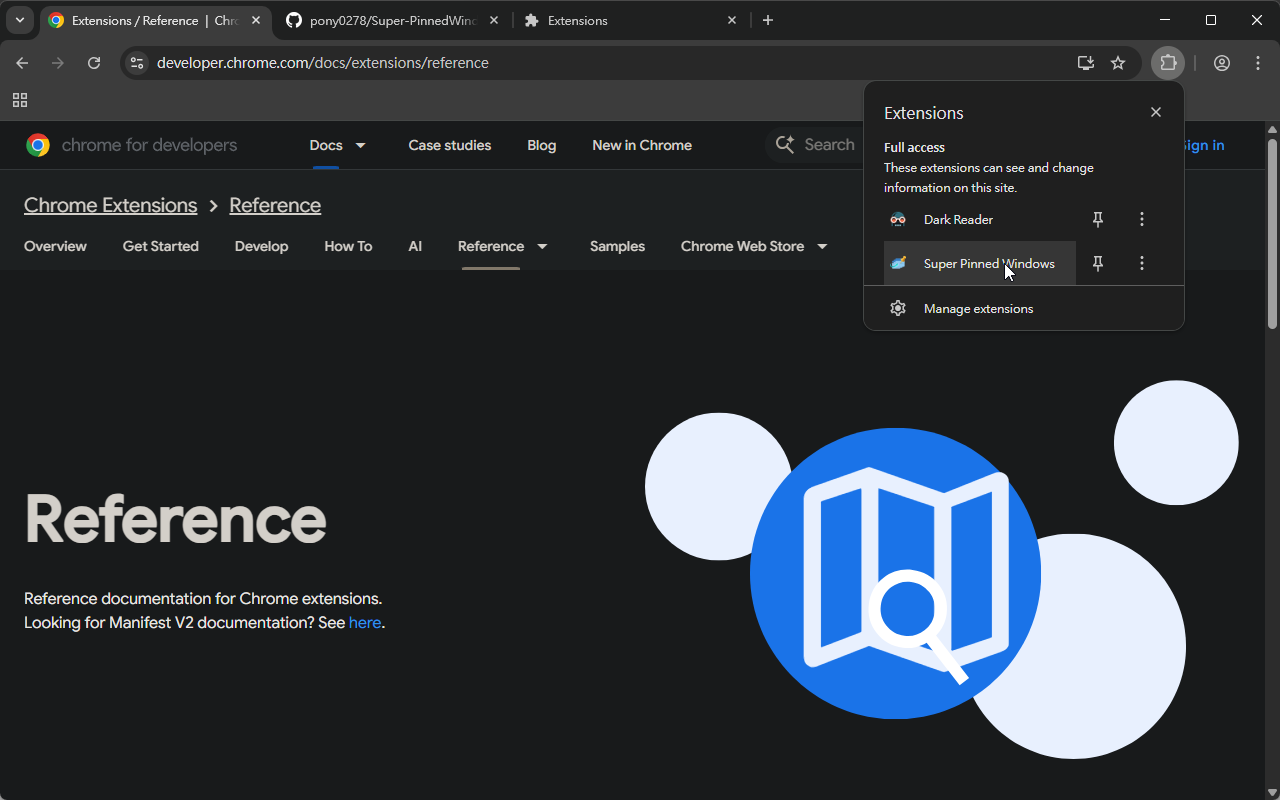Open the AI tab

[x=415, y=246]
